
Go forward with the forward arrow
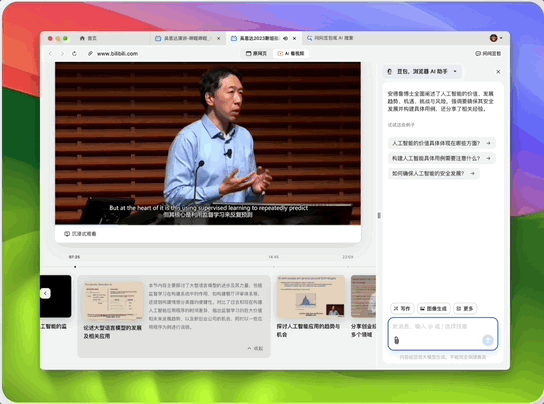[62, 53]
